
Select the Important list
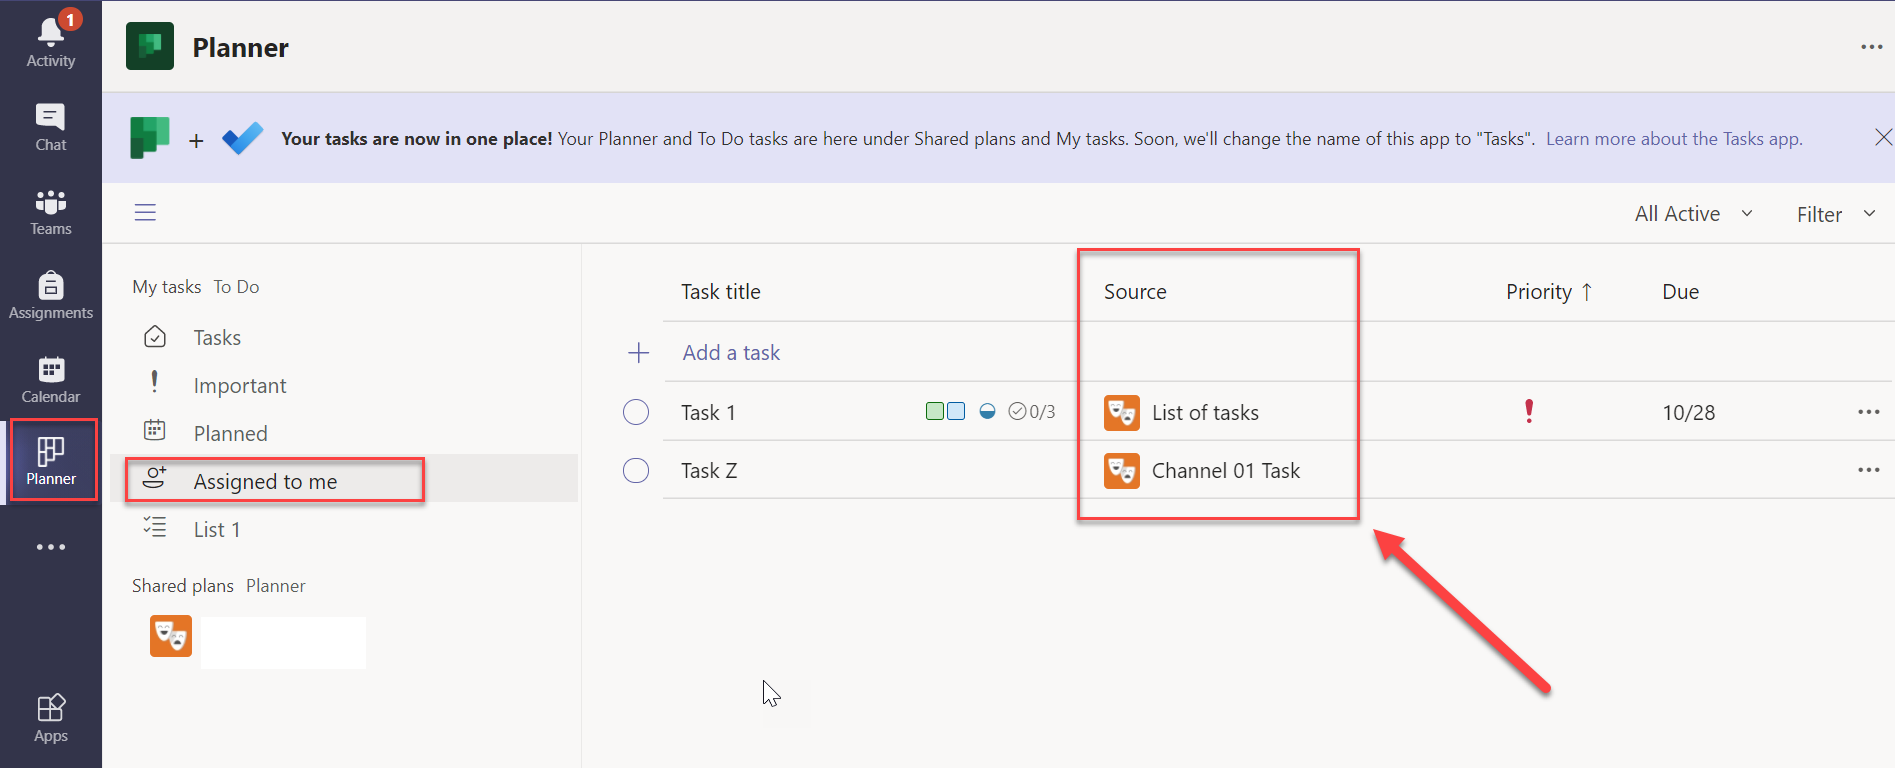pyautogui.click(x=240, y=386)
